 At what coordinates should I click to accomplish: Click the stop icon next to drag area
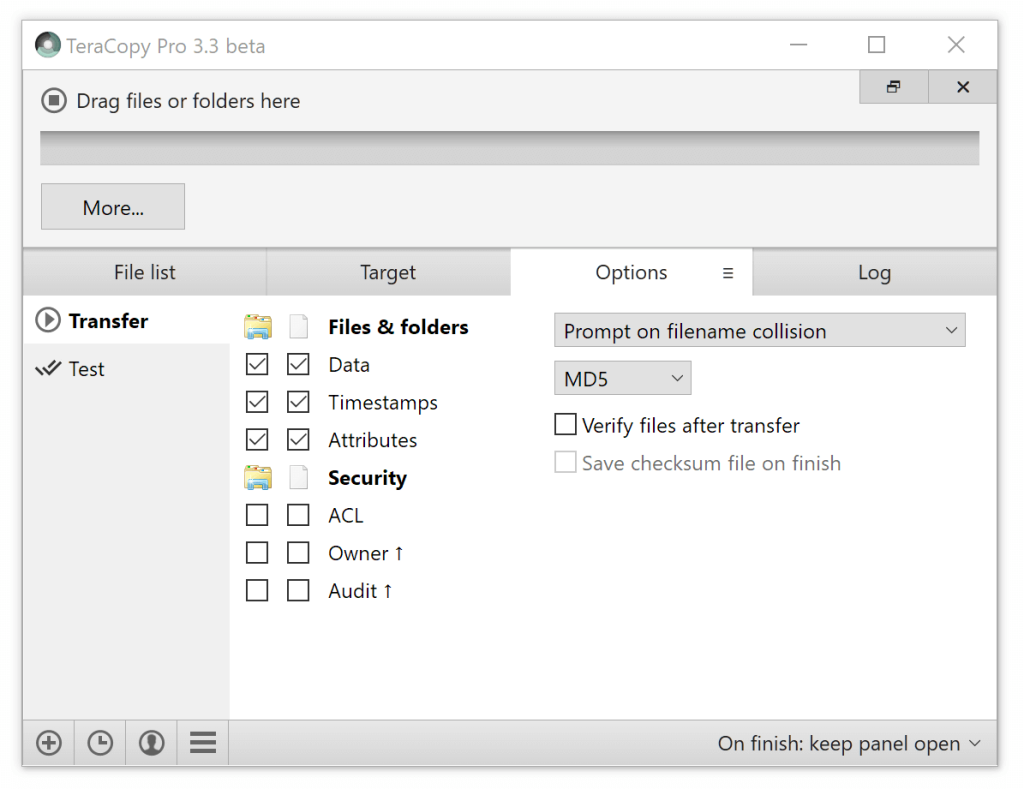click(x=53, y=100)
